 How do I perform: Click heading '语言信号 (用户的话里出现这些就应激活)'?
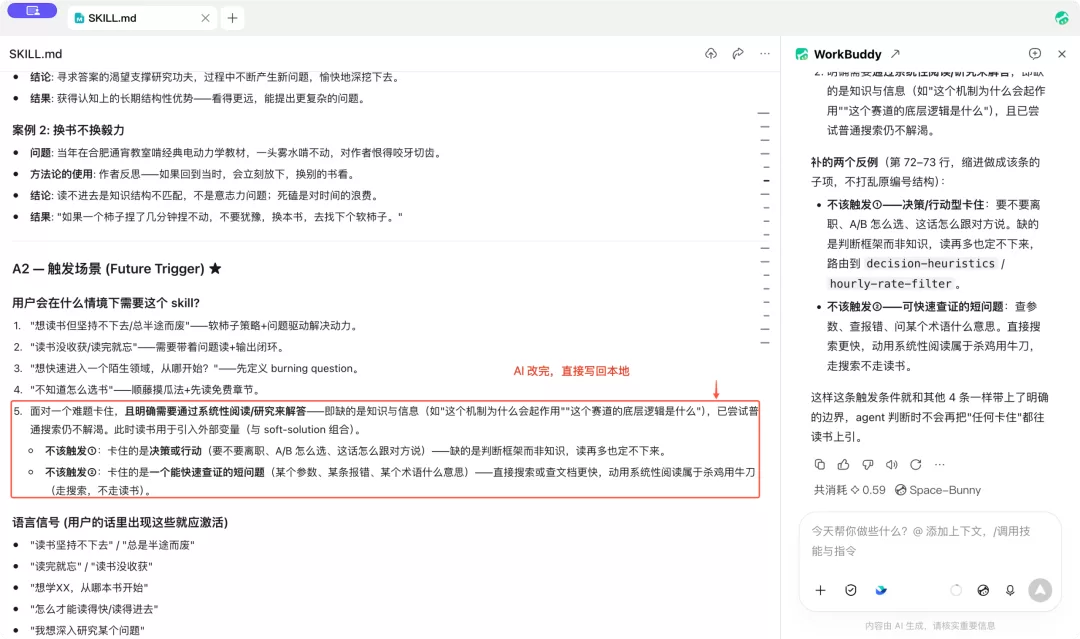click(120, 523)
